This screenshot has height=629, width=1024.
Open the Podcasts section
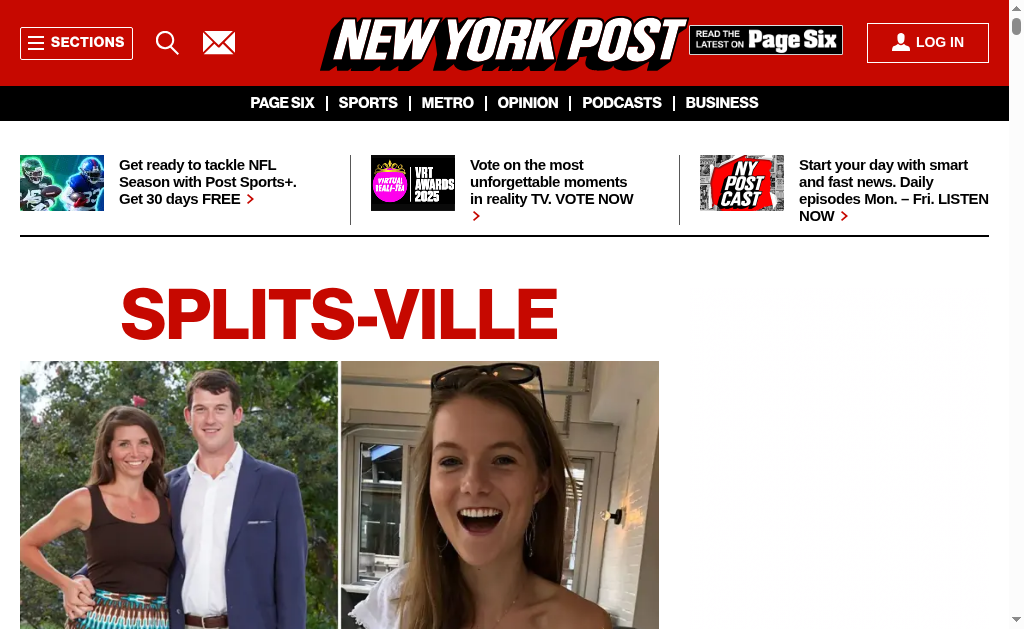click(622, 103)
